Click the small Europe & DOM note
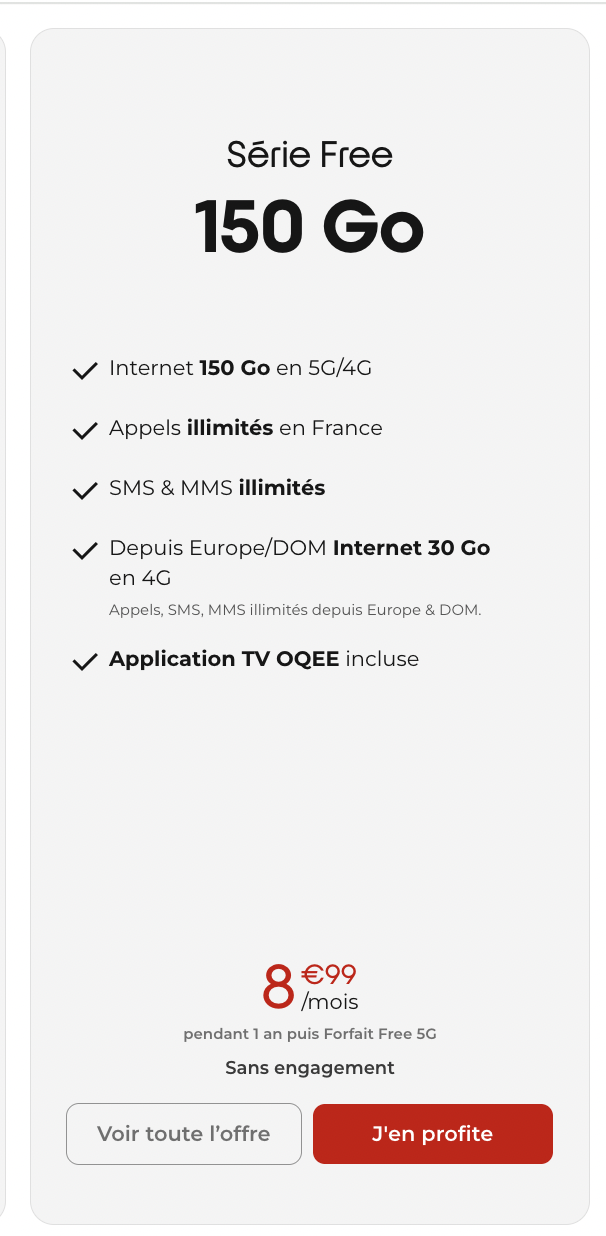Screen dimensions: 606x1236 point(295,609)
